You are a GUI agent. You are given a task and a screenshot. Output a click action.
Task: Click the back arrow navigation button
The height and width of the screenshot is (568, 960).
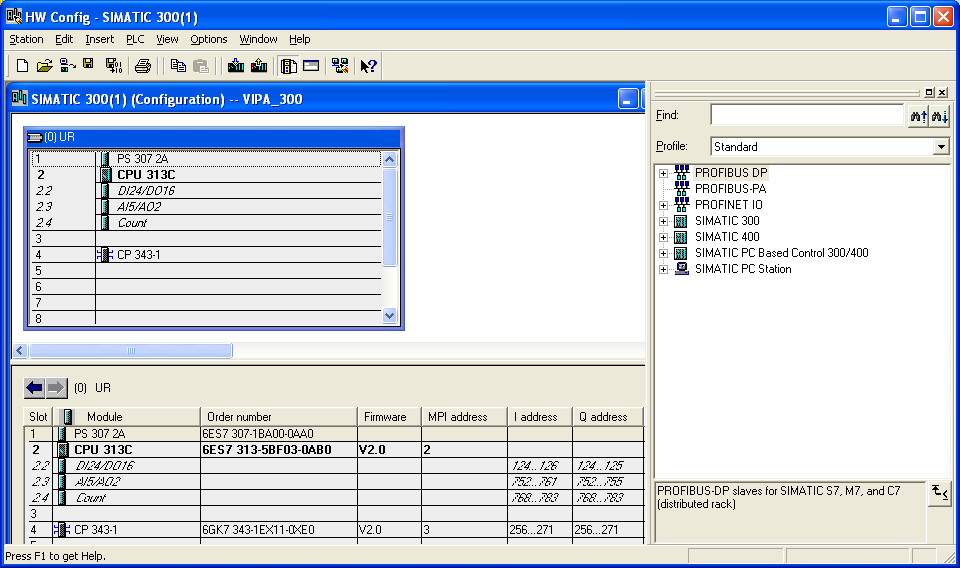tap(35, 387)
